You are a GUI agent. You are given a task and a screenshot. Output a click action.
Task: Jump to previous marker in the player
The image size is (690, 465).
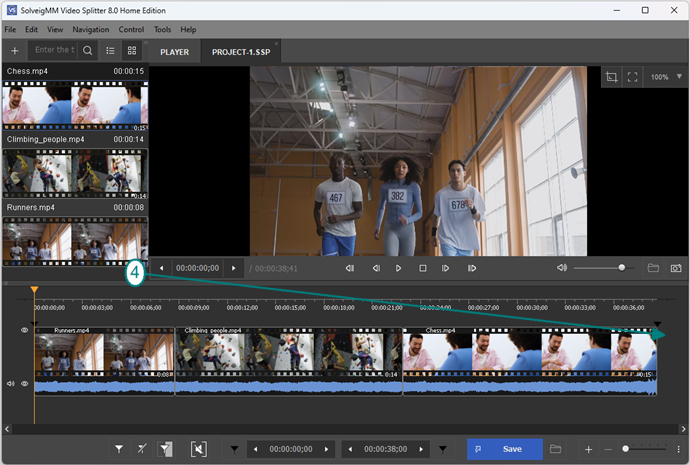coord(350,268)
